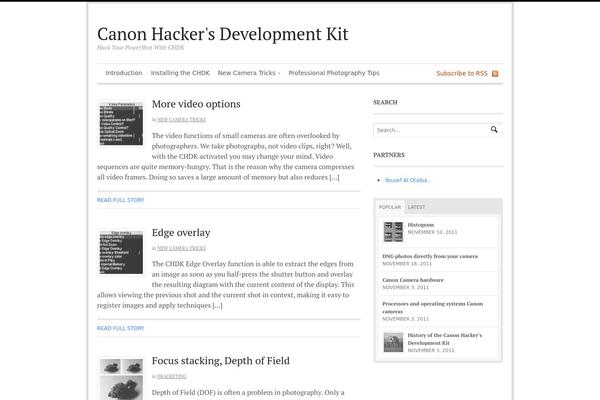Open Professional Photography Tips page
The height and width of the screenshot is (400, 600).
[x=334, y=73]
